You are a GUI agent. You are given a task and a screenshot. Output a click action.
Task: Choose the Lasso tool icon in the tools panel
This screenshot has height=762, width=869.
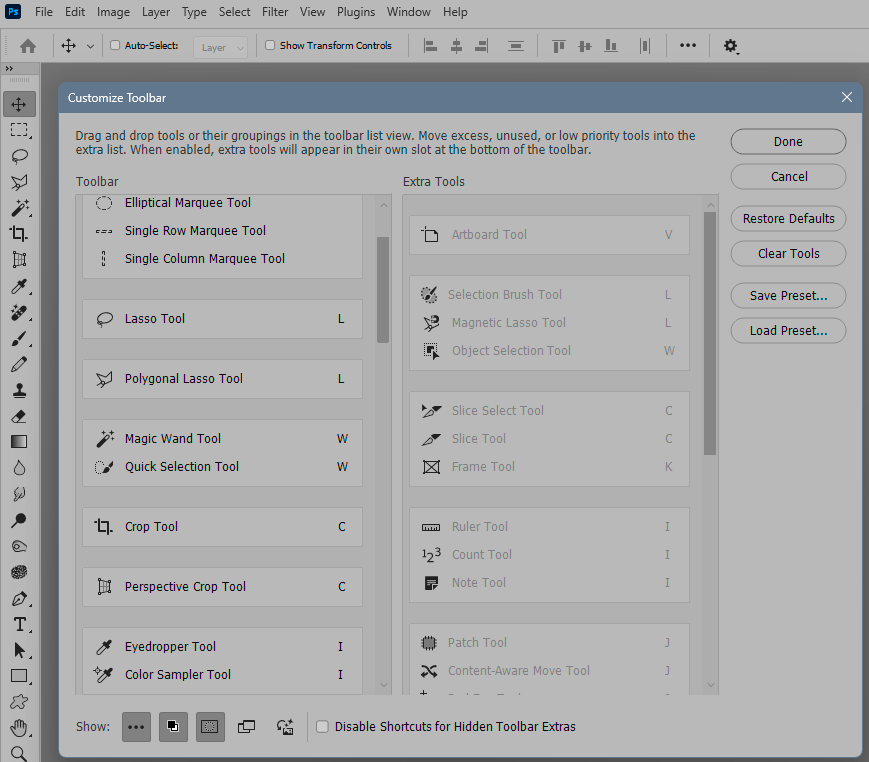point(19,156)
